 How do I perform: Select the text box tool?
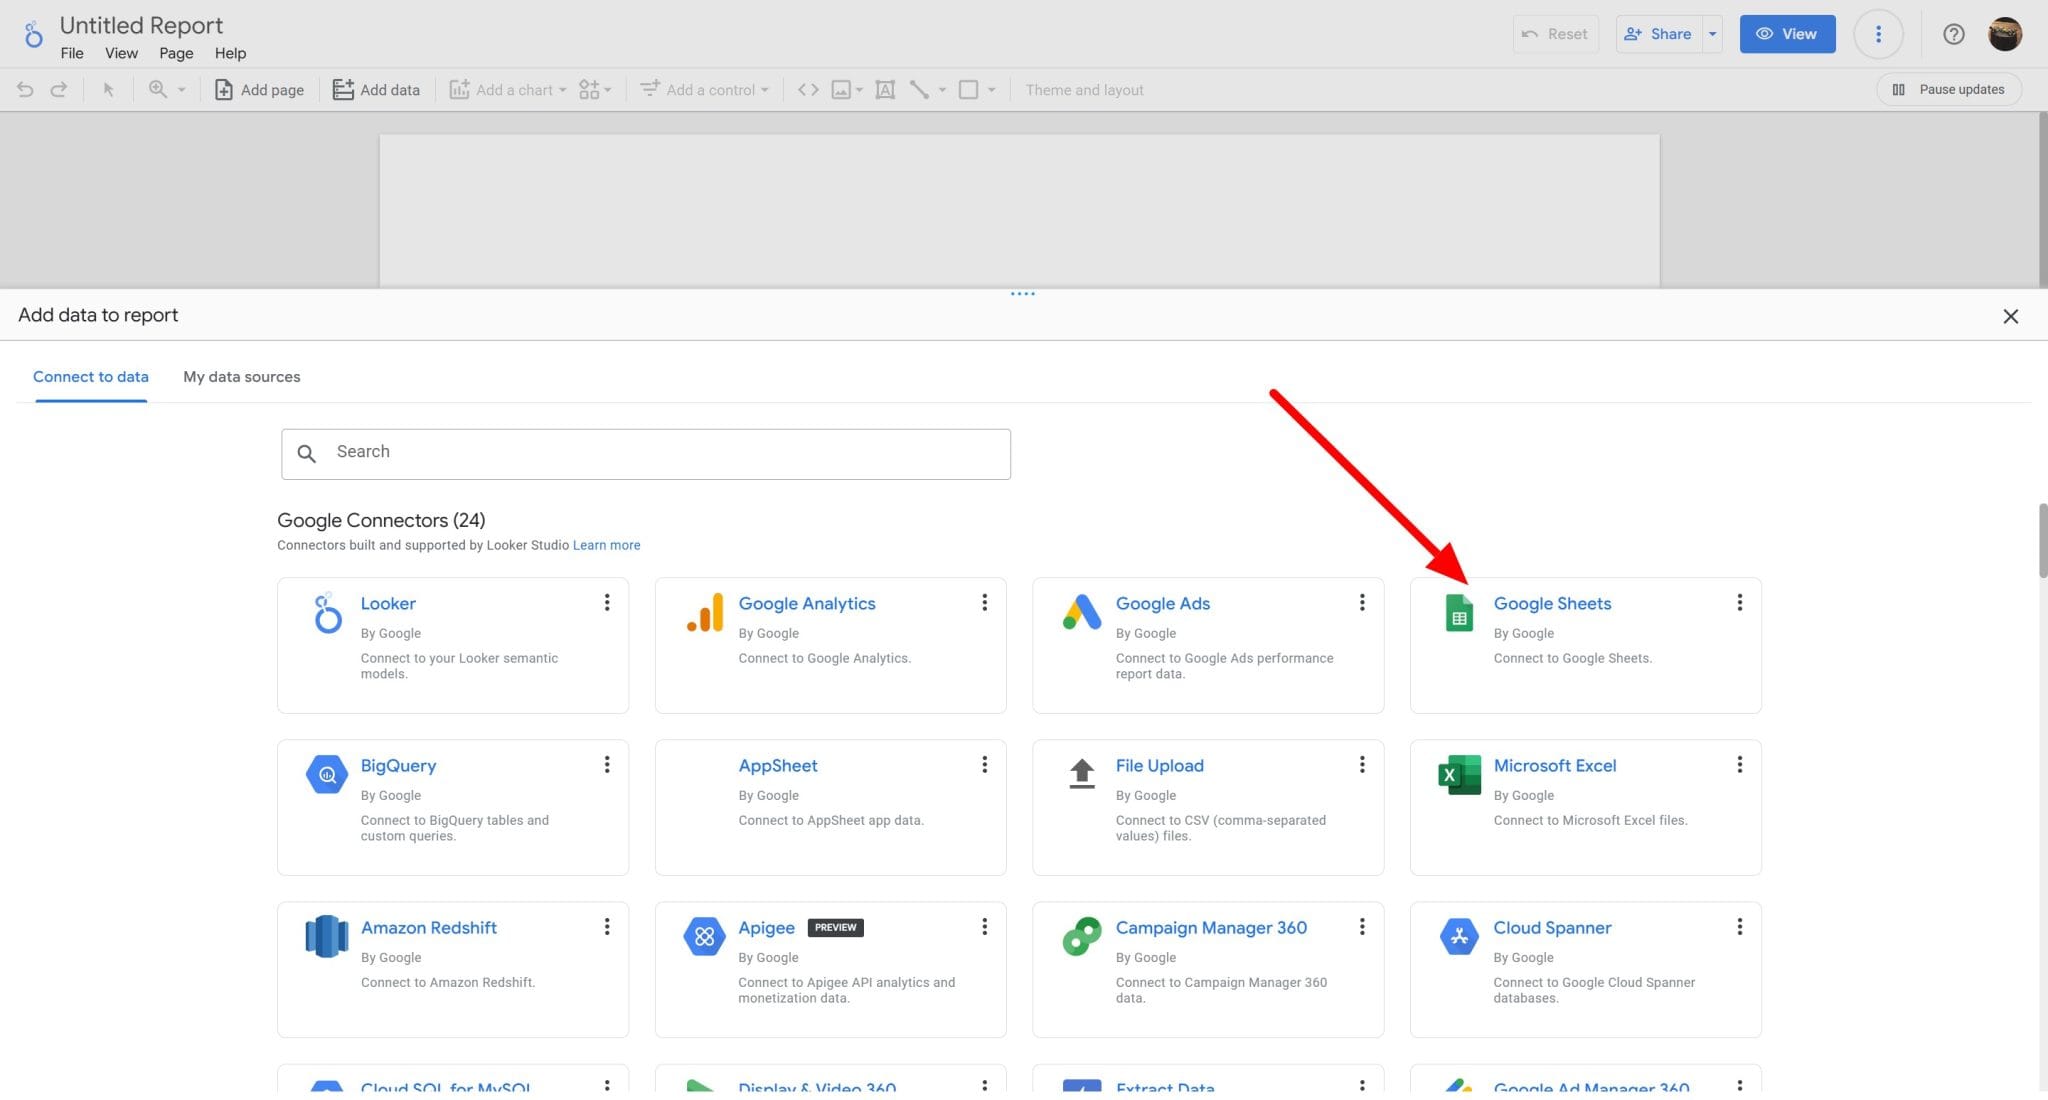[884, 89]
